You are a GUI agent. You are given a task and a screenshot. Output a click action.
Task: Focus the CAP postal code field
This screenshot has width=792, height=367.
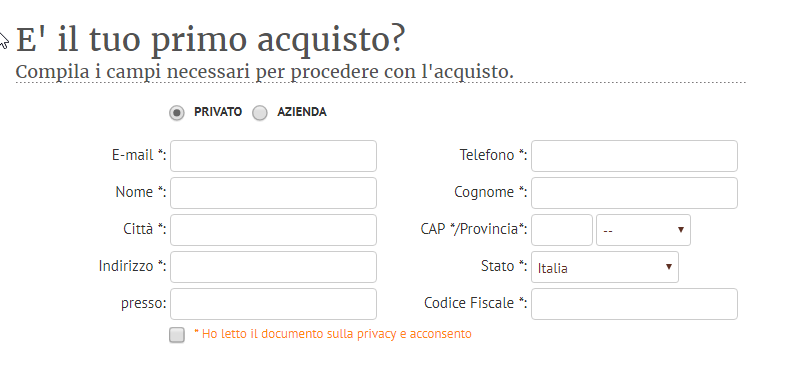(x=562, y=230)
